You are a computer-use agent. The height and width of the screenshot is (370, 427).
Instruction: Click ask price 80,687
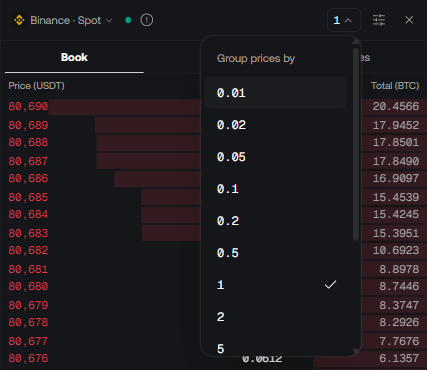pyautogui.click(x=28, y=161)
